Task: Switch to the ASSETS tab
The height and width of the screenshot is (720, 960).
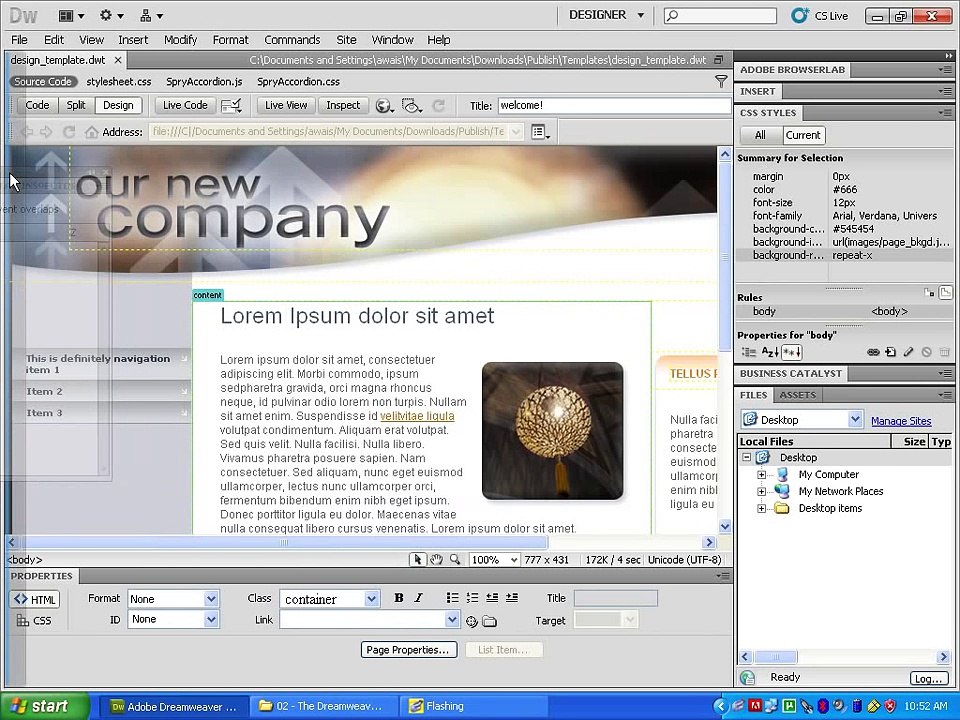Action: 798,395
